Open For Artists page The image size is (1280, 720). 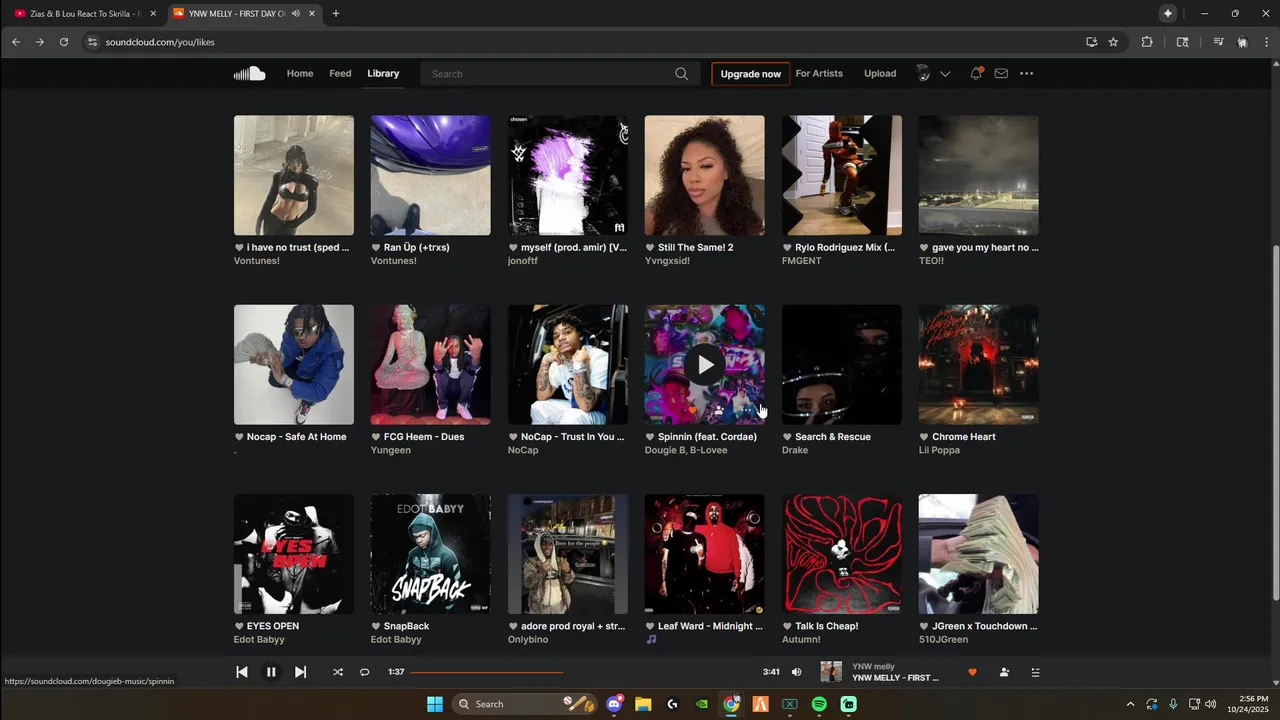point(819,73)
